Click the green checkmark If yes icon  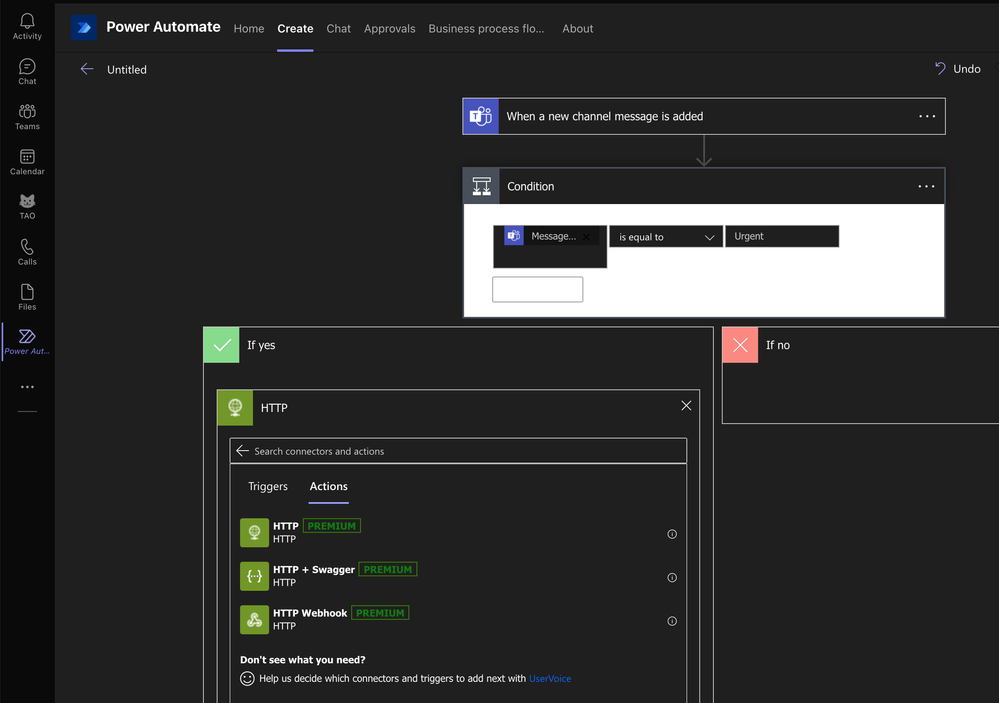pos(222,345)
